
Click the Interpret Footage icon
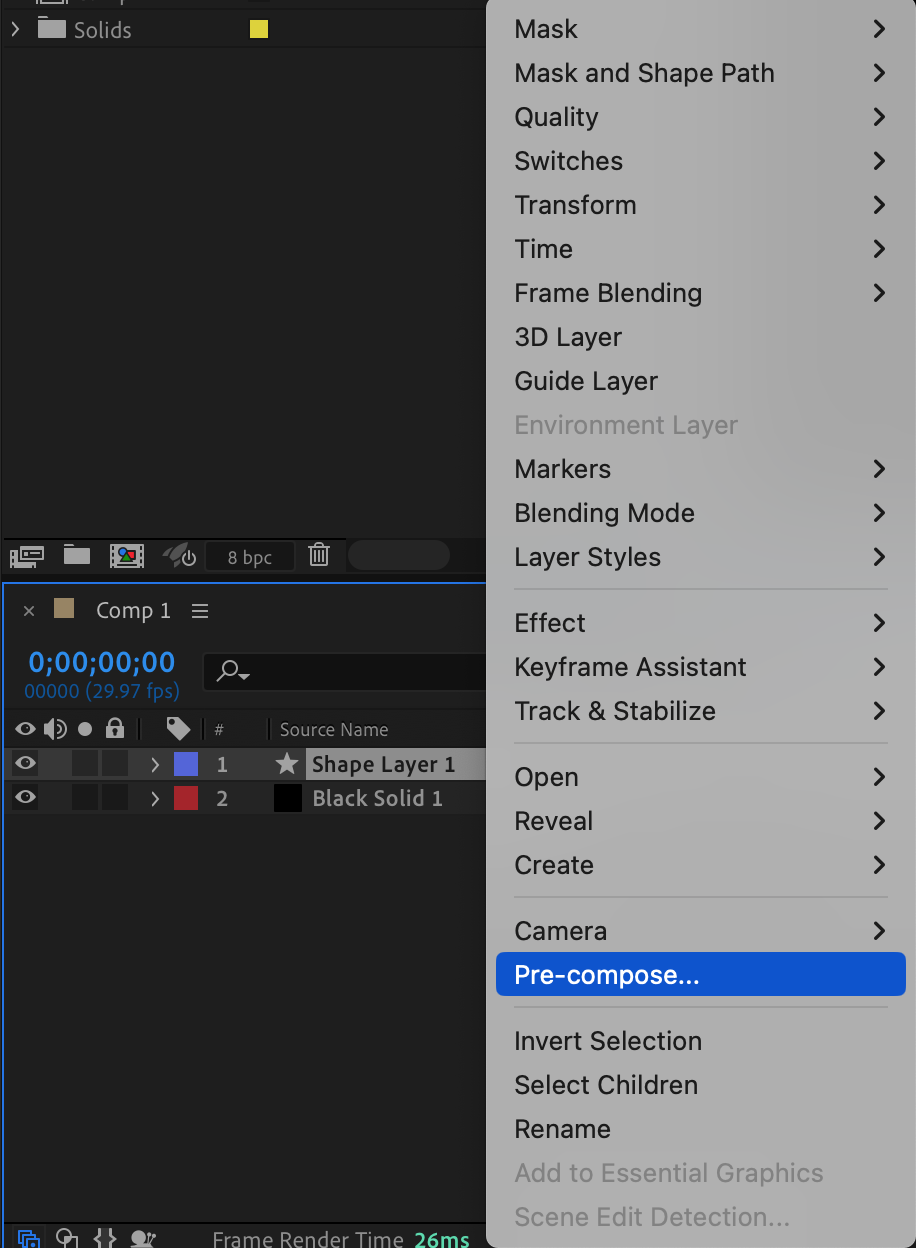(26, 556)
